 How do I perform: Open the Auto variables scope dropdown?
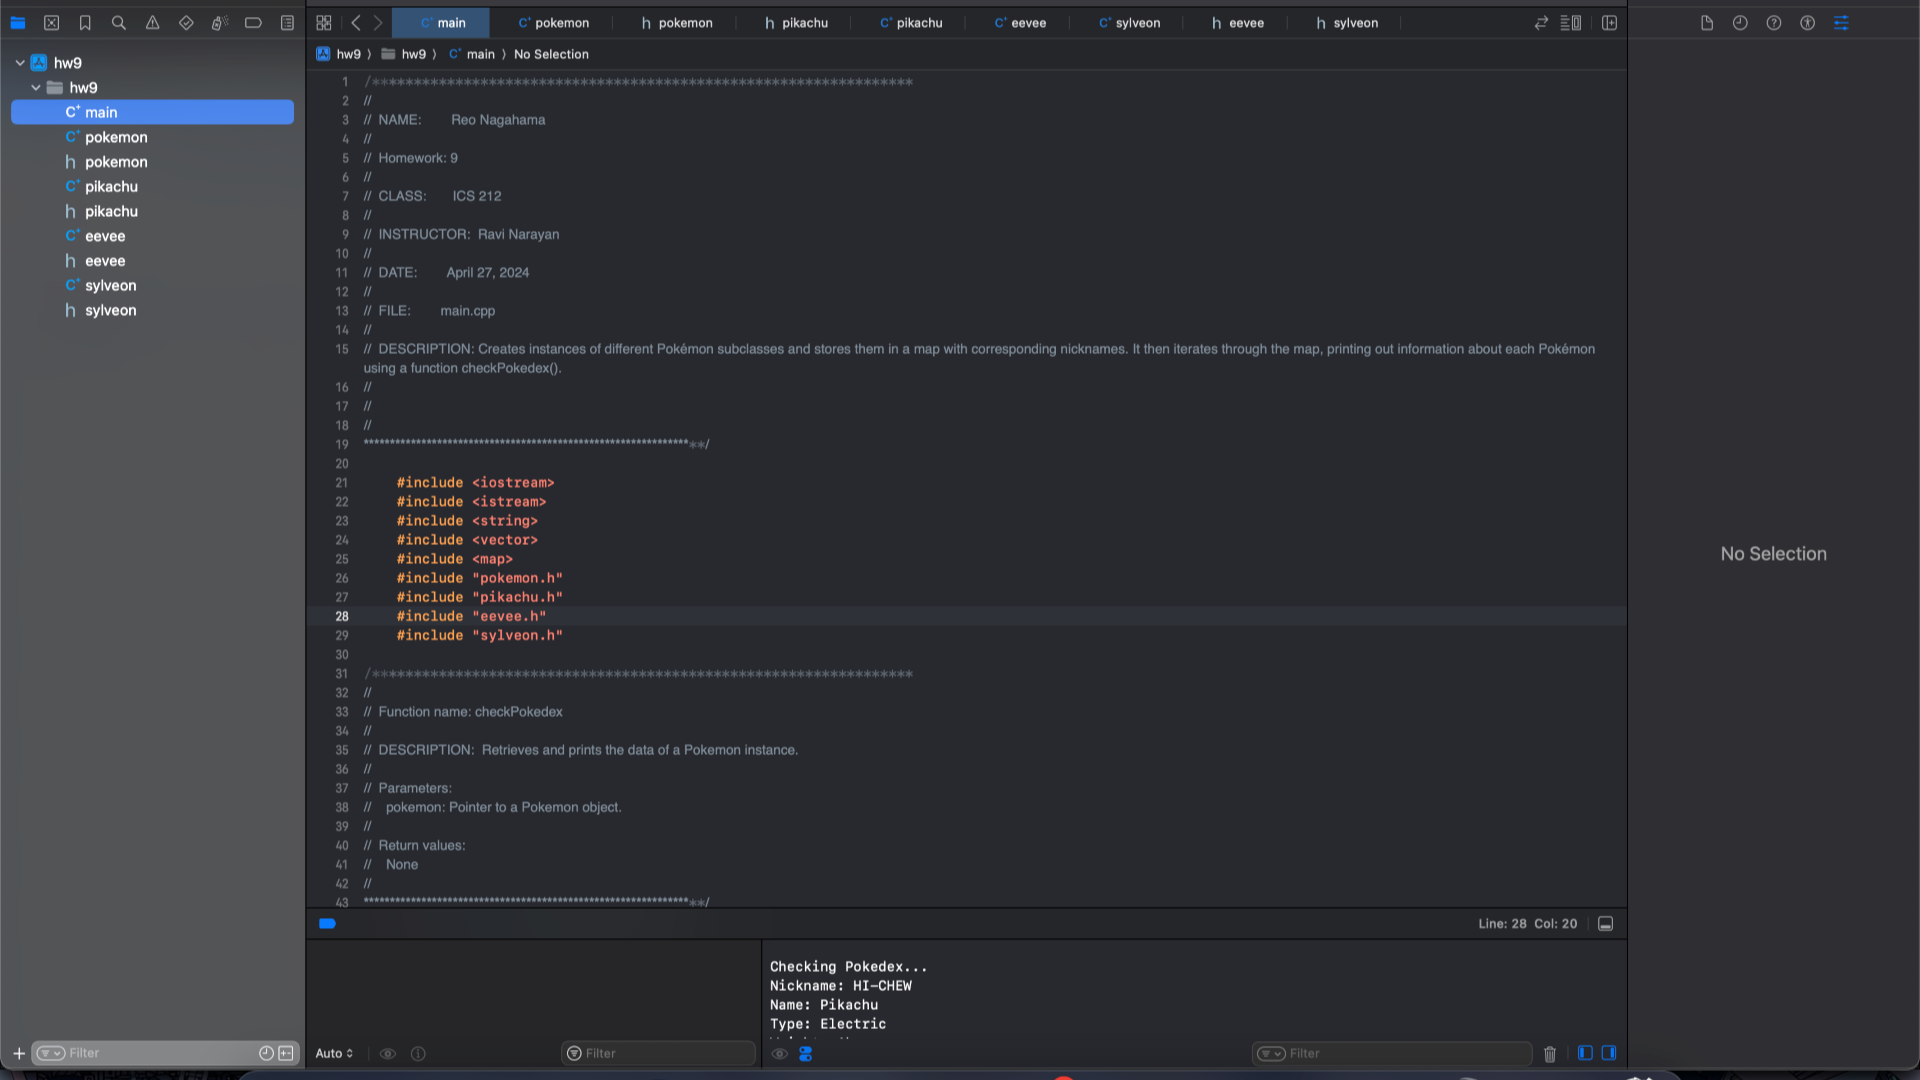pyautogui.click(x=334, y=1053)
